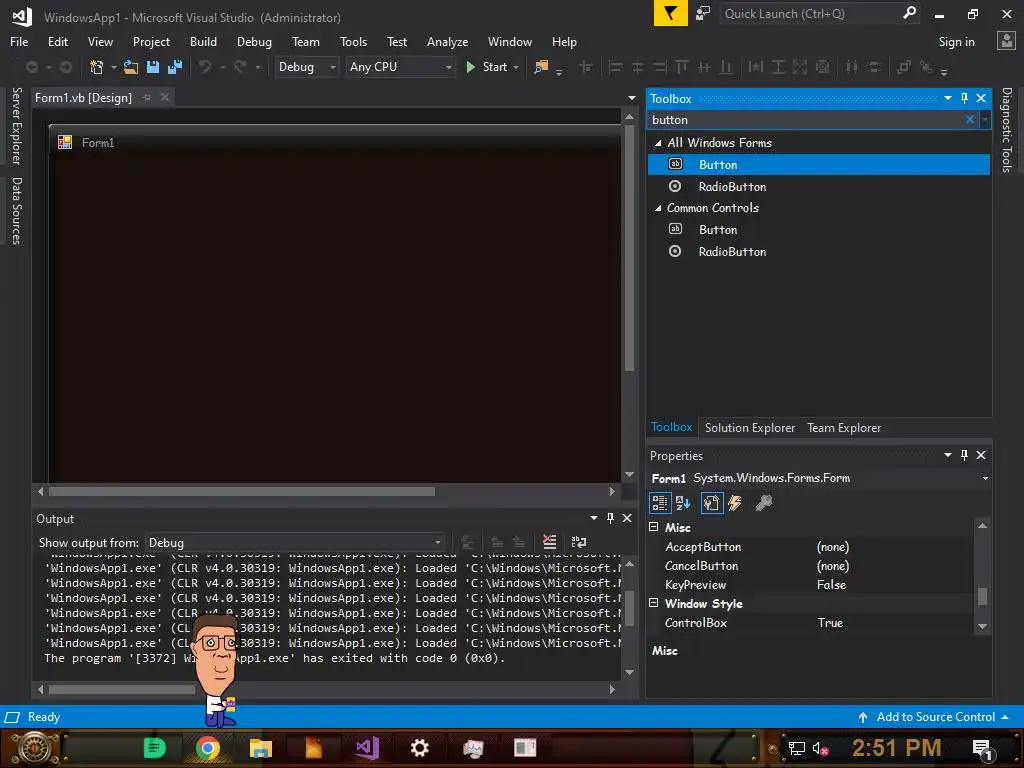Click the Property Pages wrench icon
Image resolution: width=1024 pixels, height=768 pixels.
click(763, 503)
